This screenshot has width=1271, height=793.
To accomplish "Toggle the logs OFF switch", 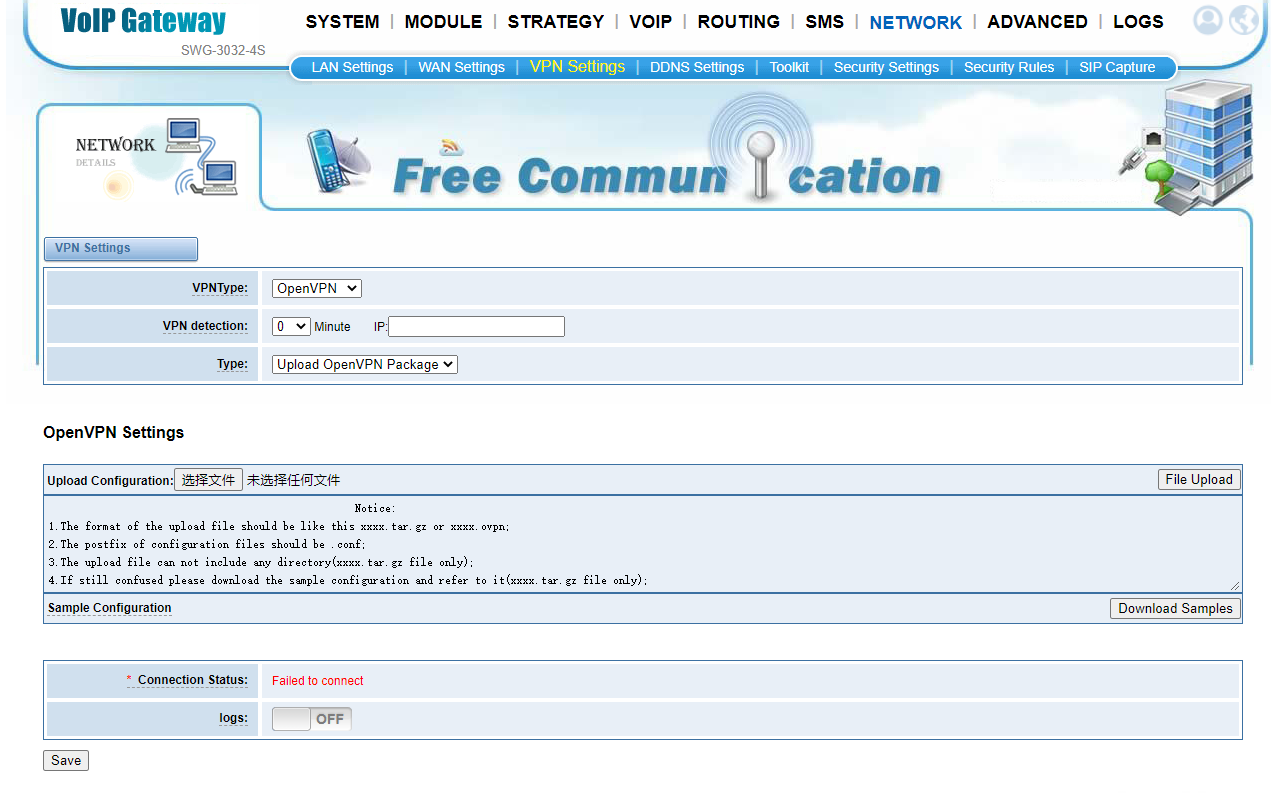I will [312, 719].
